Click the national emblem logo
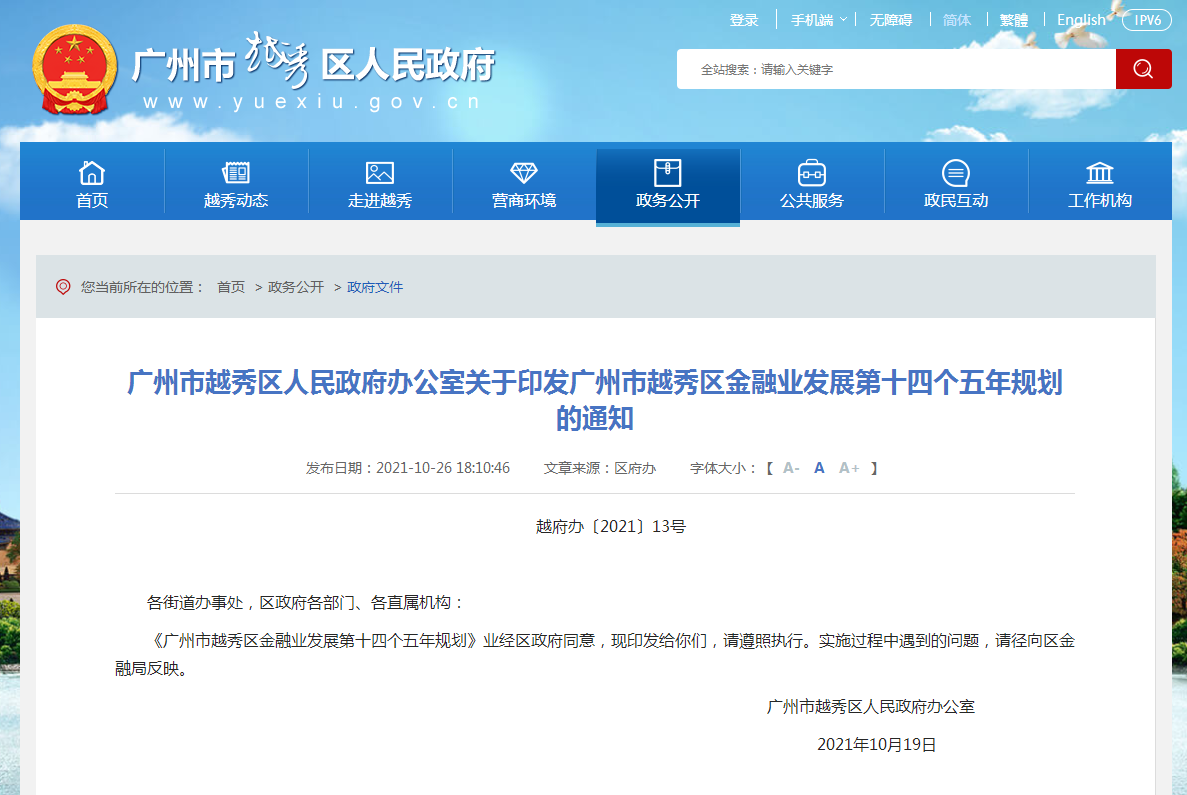 pos(75,70)
